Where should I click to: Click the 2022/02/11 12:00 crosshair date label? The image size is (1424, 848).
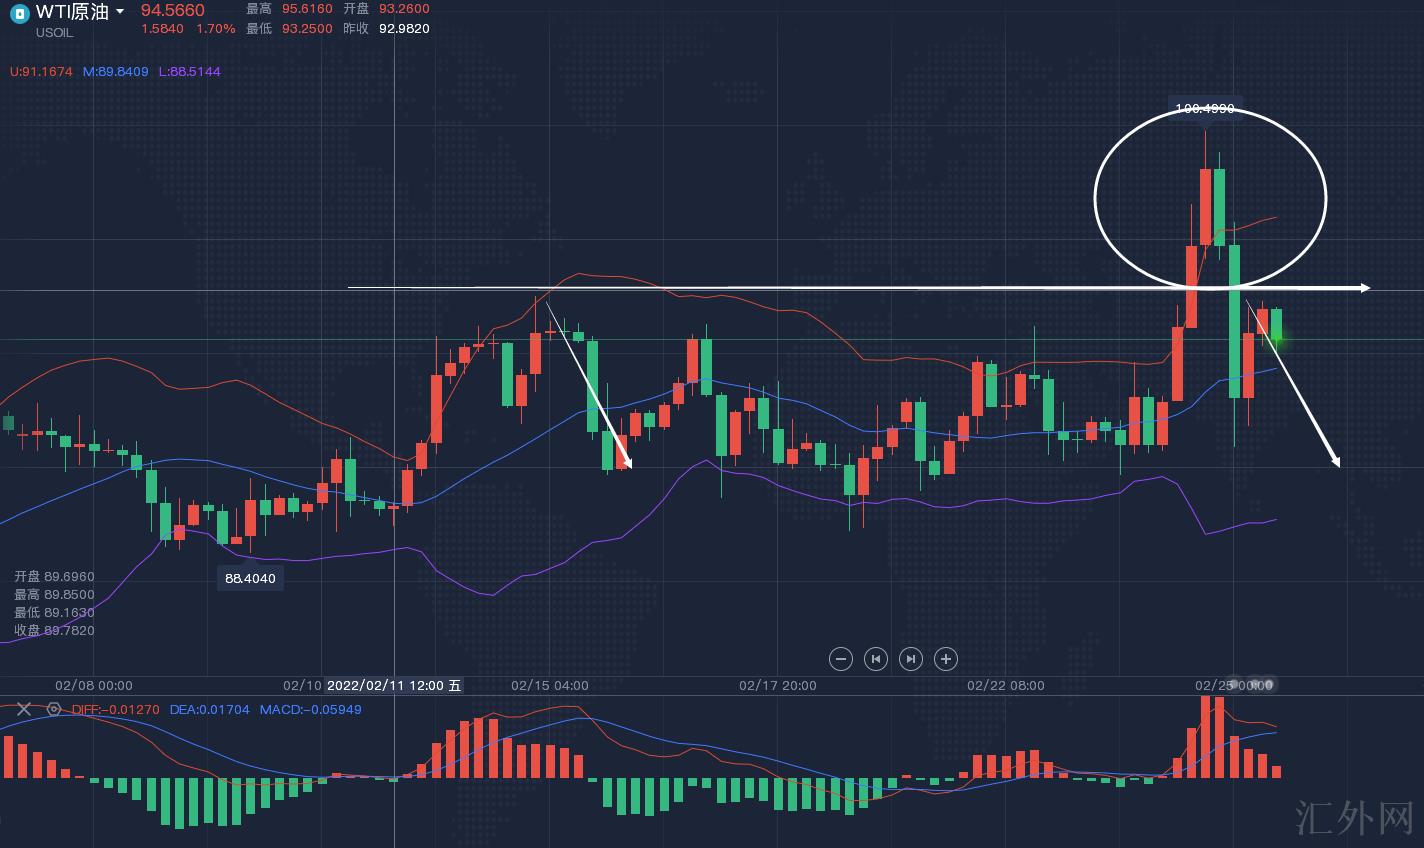394,685
